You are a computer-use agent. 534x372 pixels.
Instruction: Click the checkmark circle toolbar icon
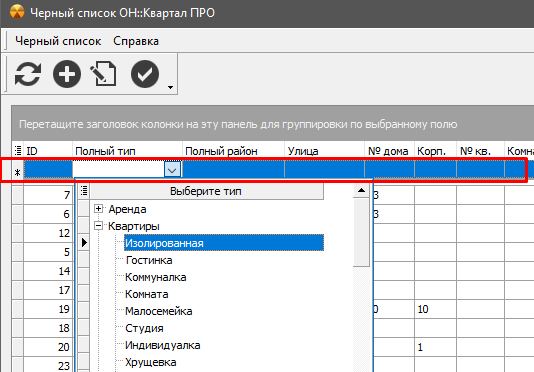click(145, 74)
